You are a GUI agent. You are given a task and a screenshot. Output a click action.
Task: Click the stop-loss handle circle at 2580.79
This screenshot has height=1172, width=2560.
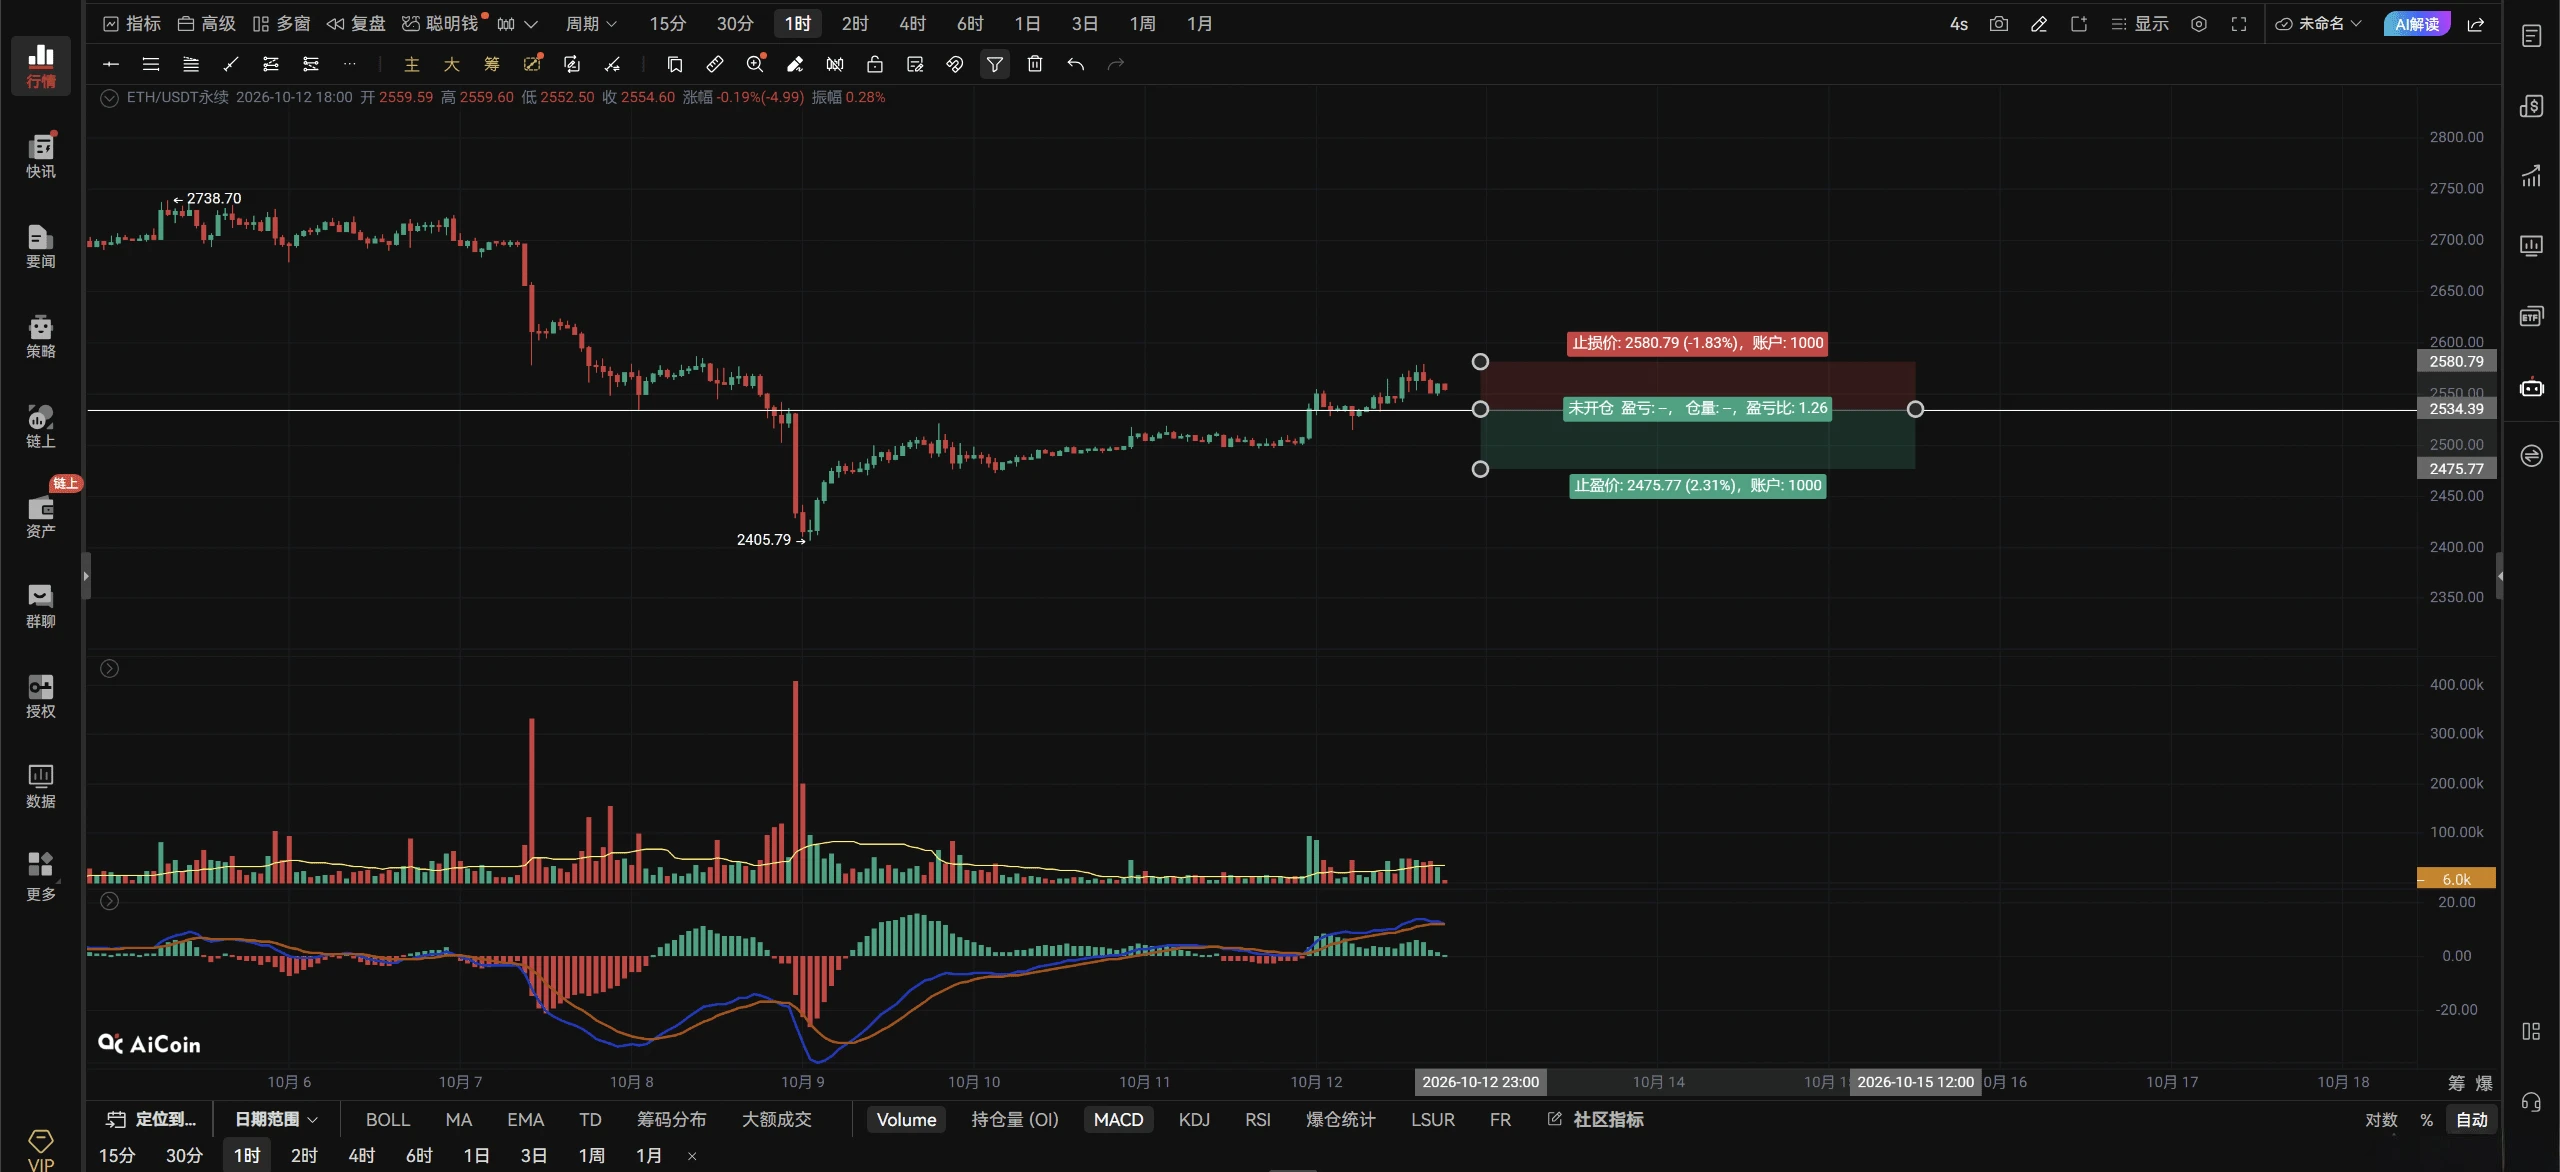(1480, 362)
